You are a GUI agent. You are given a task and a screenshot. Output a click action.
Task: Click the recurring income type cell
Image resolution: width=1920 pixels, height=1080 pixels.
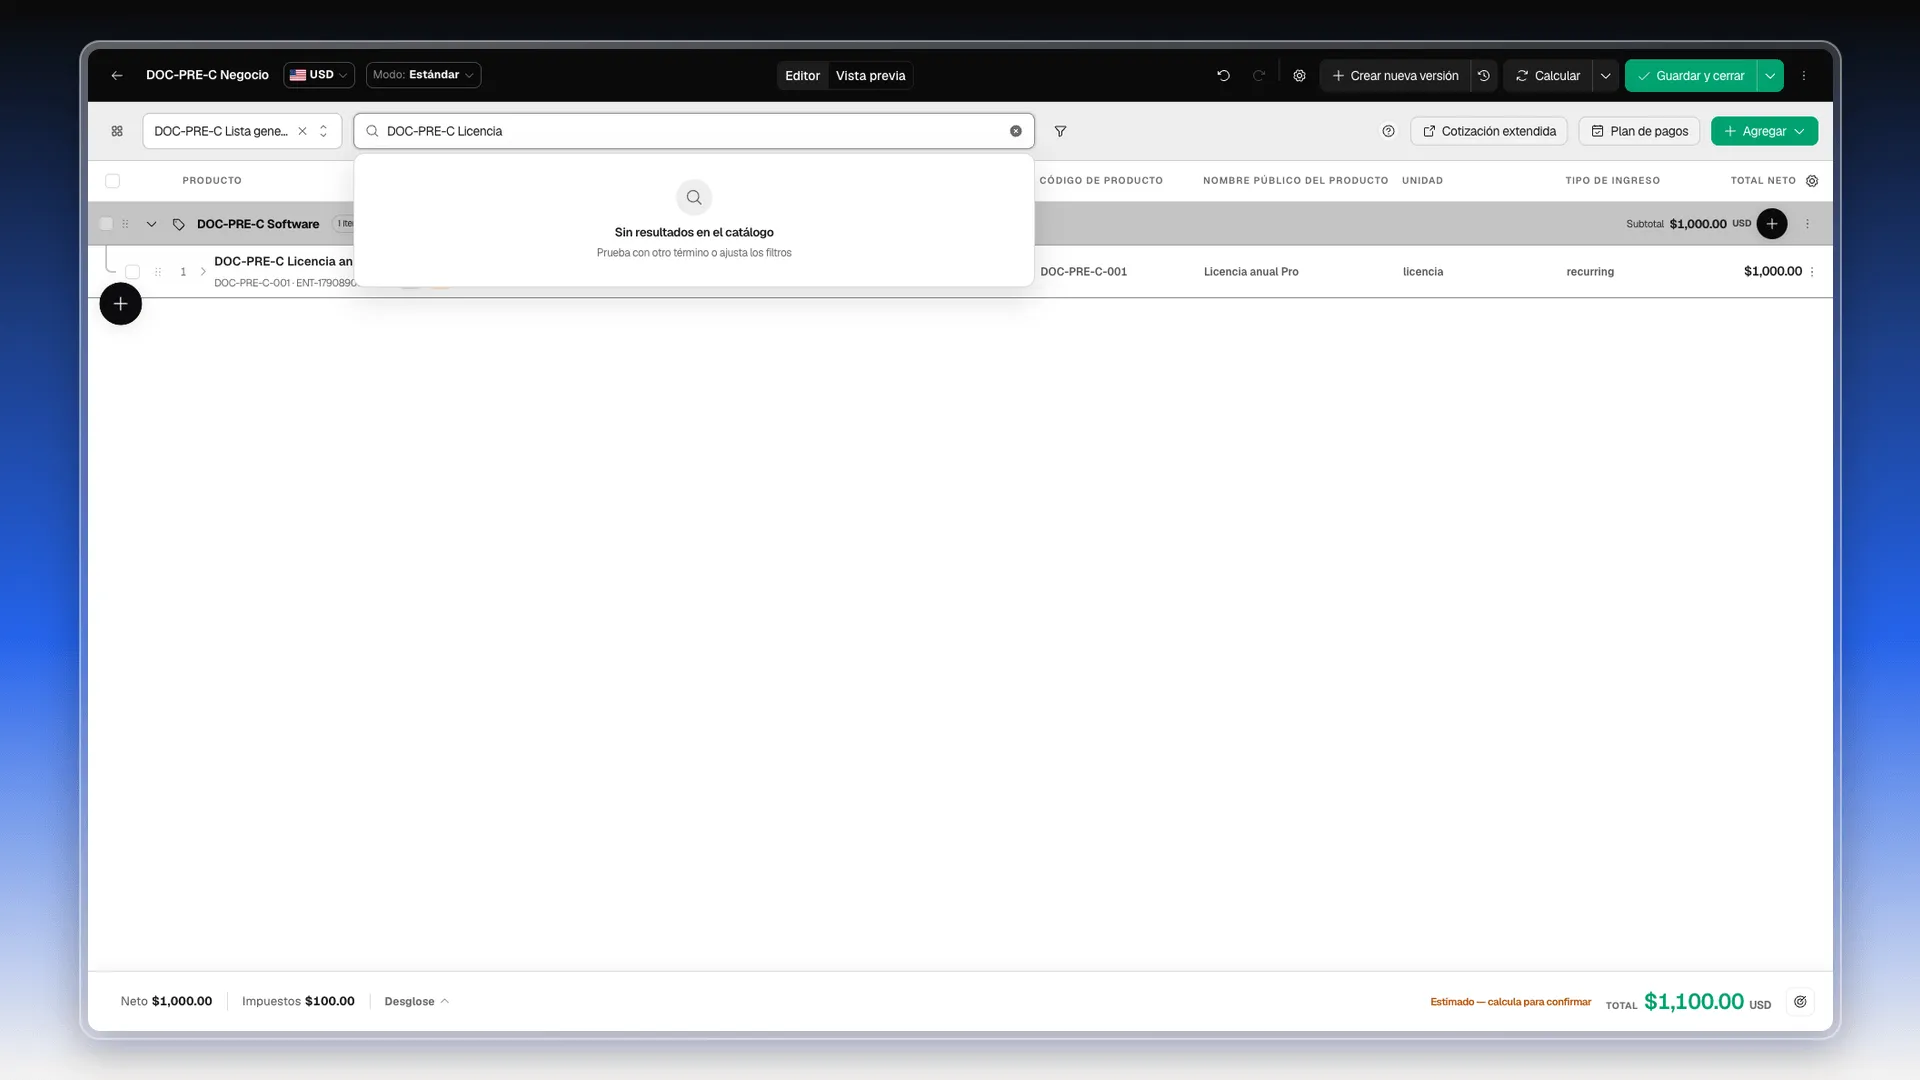click(x=1590, y=271)
